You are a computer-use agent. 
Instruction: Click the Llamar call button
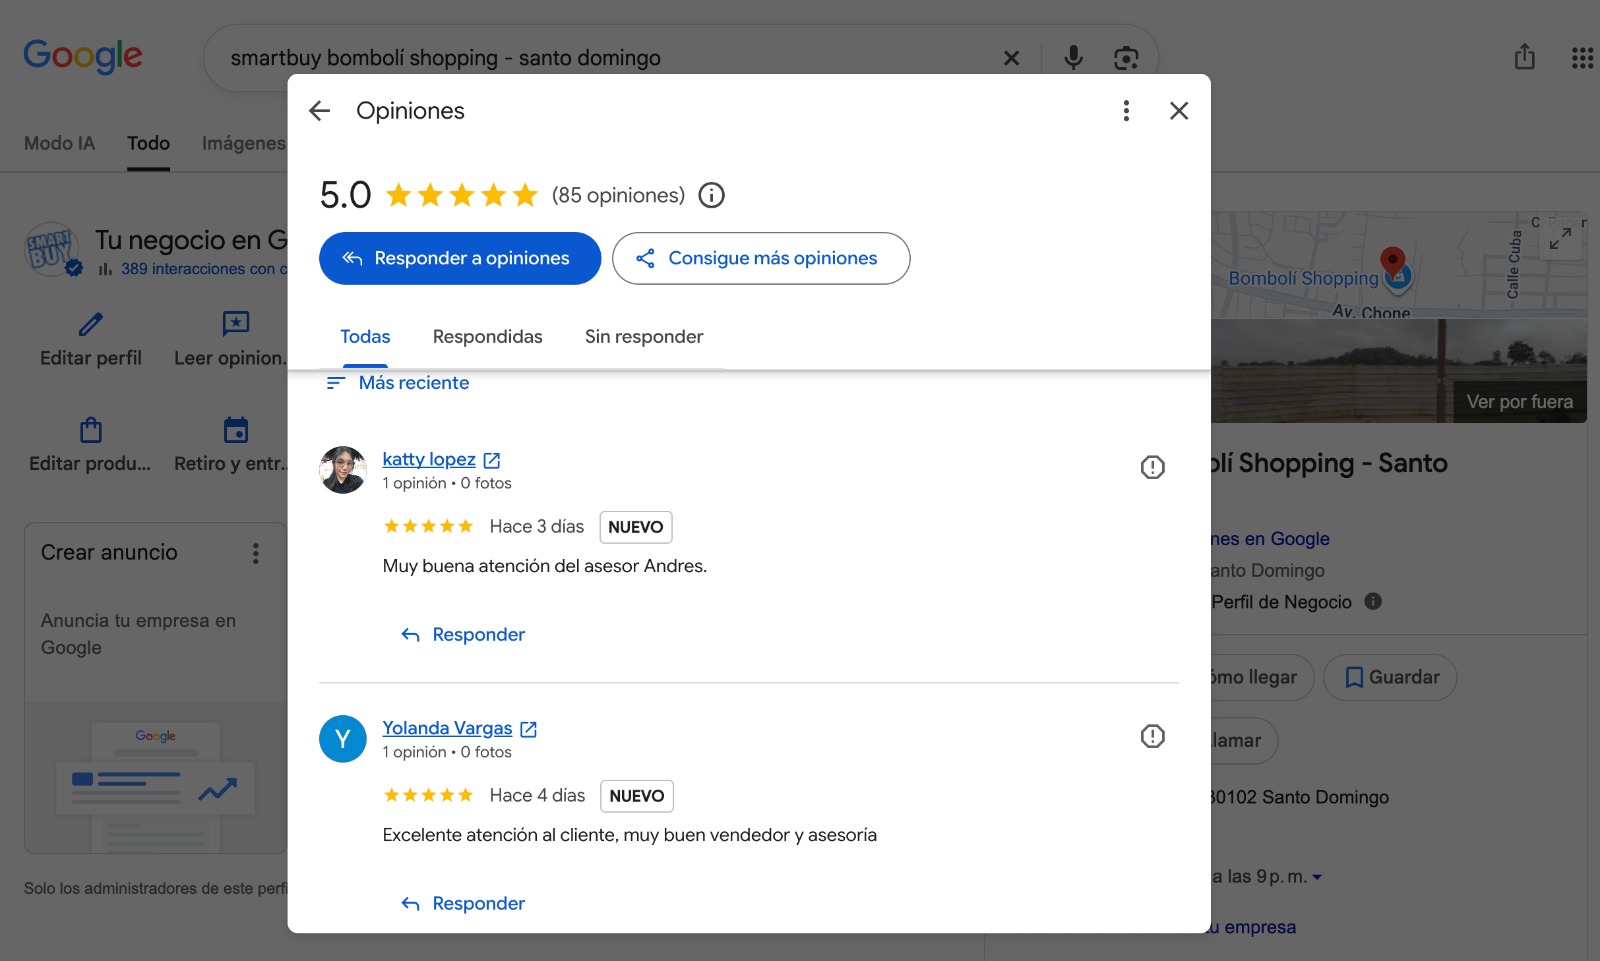(1244, 741)
